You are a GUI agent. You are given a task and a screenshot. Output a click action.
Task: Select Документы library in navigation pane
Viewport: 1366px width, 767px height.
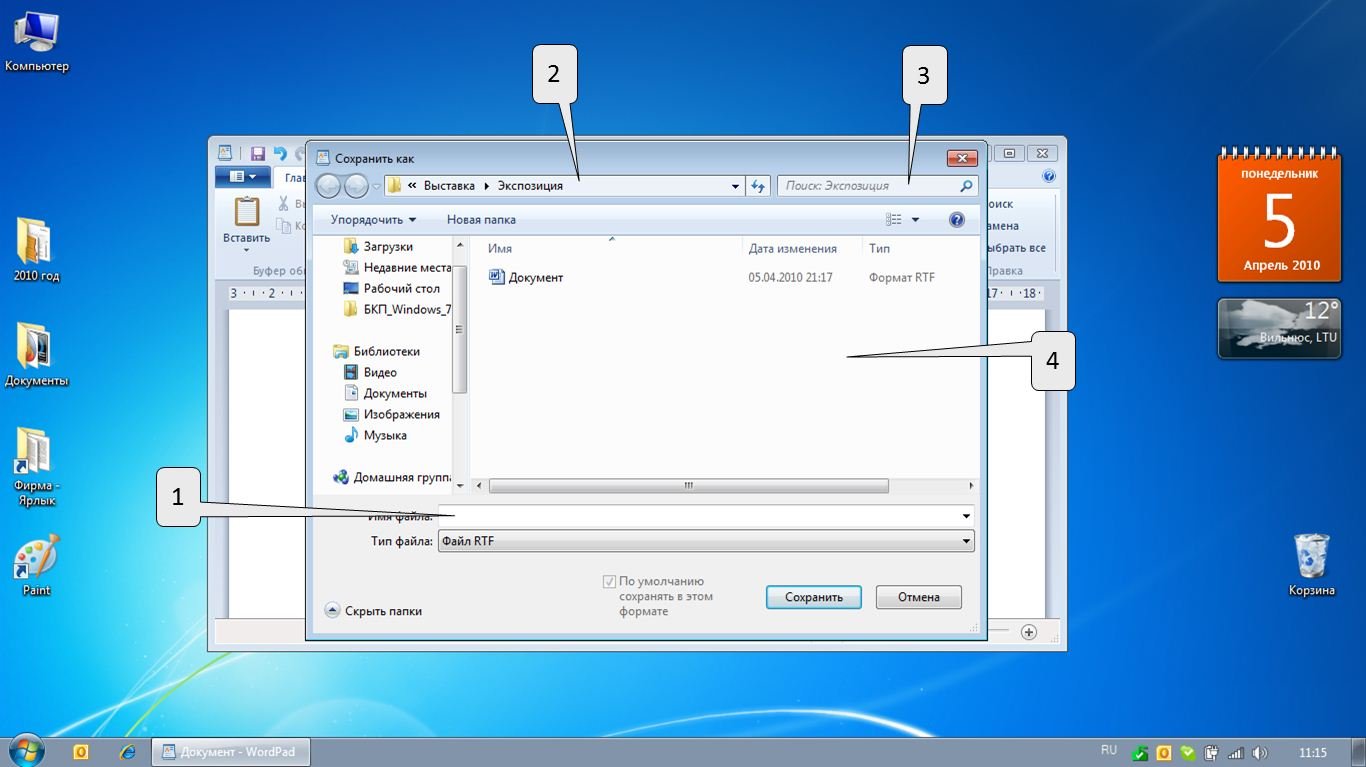(395, 393)
